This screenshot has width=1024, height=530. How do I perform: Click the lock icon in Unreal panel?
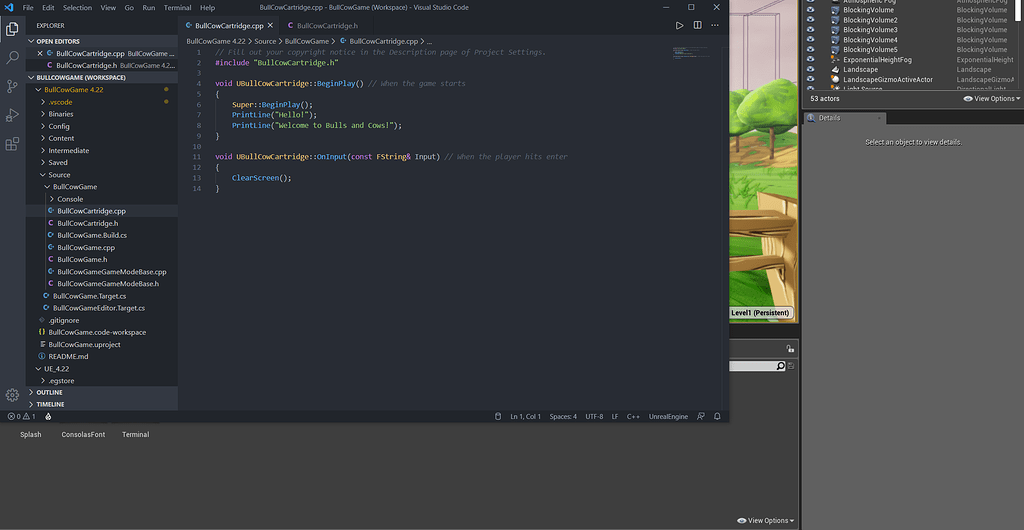(x=790, y=349)
